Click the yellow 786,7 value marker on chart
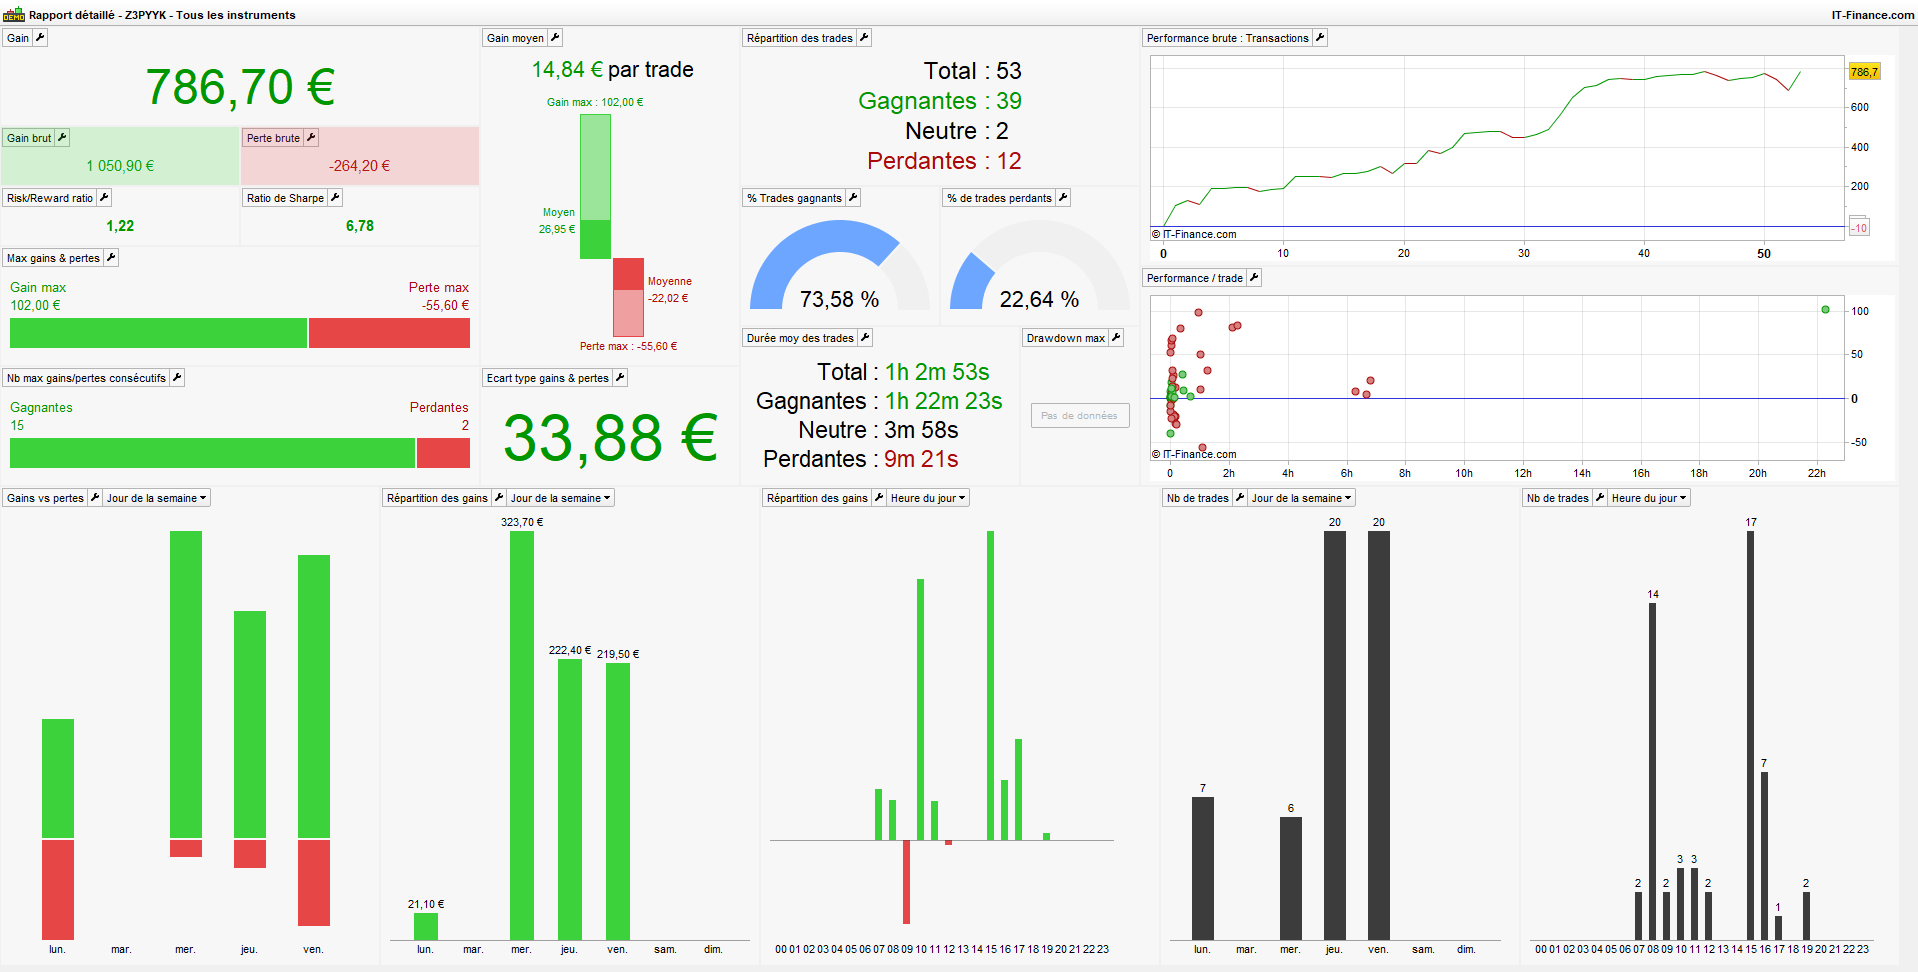This screenshot has width=1918, height=972. click(x=1864, y=72)
